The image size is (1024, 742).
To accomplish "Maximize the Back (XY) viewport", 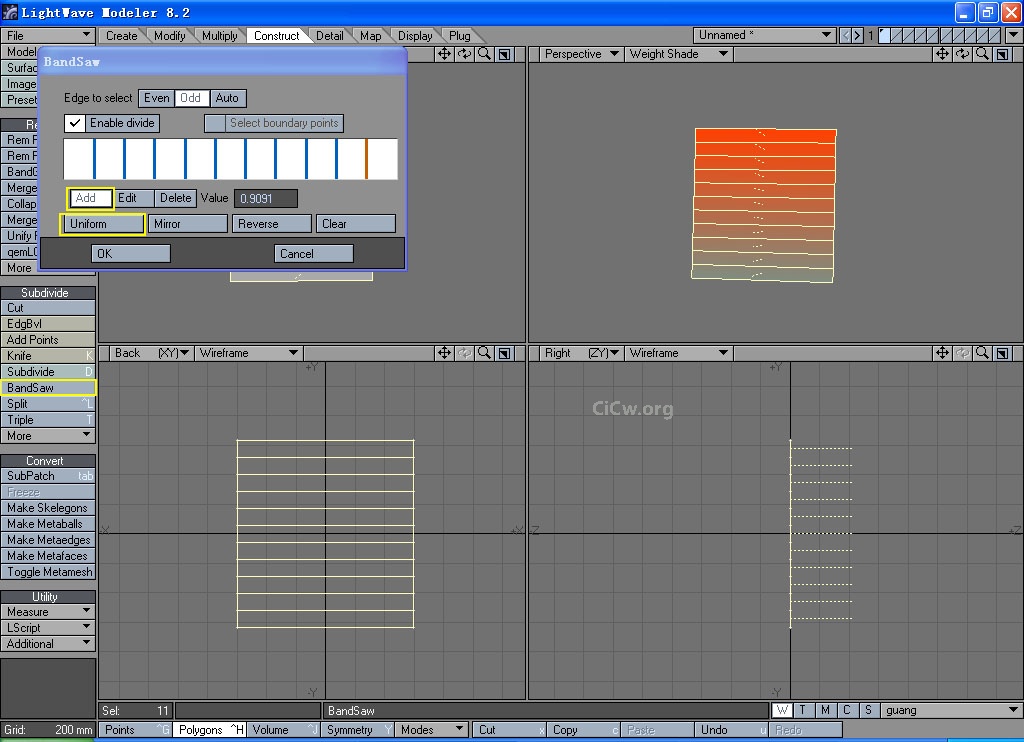I will tap(505, 353).
